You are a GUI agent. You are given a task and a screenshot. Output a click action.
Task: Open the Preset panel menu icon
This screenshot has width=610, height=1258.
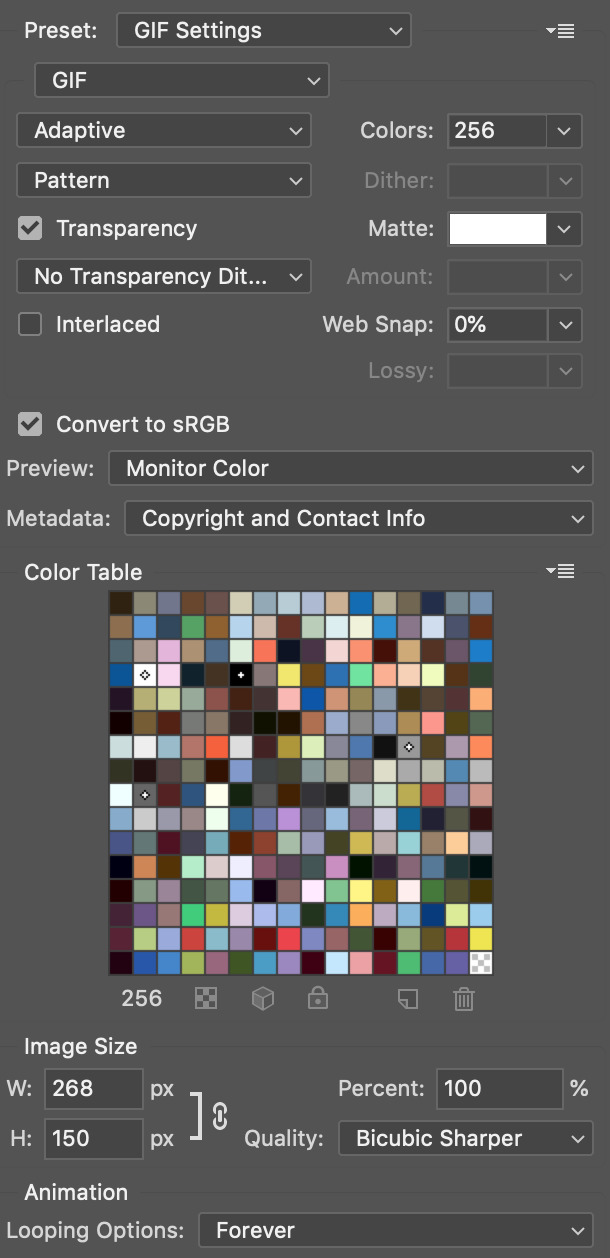(x=560, y=31)
